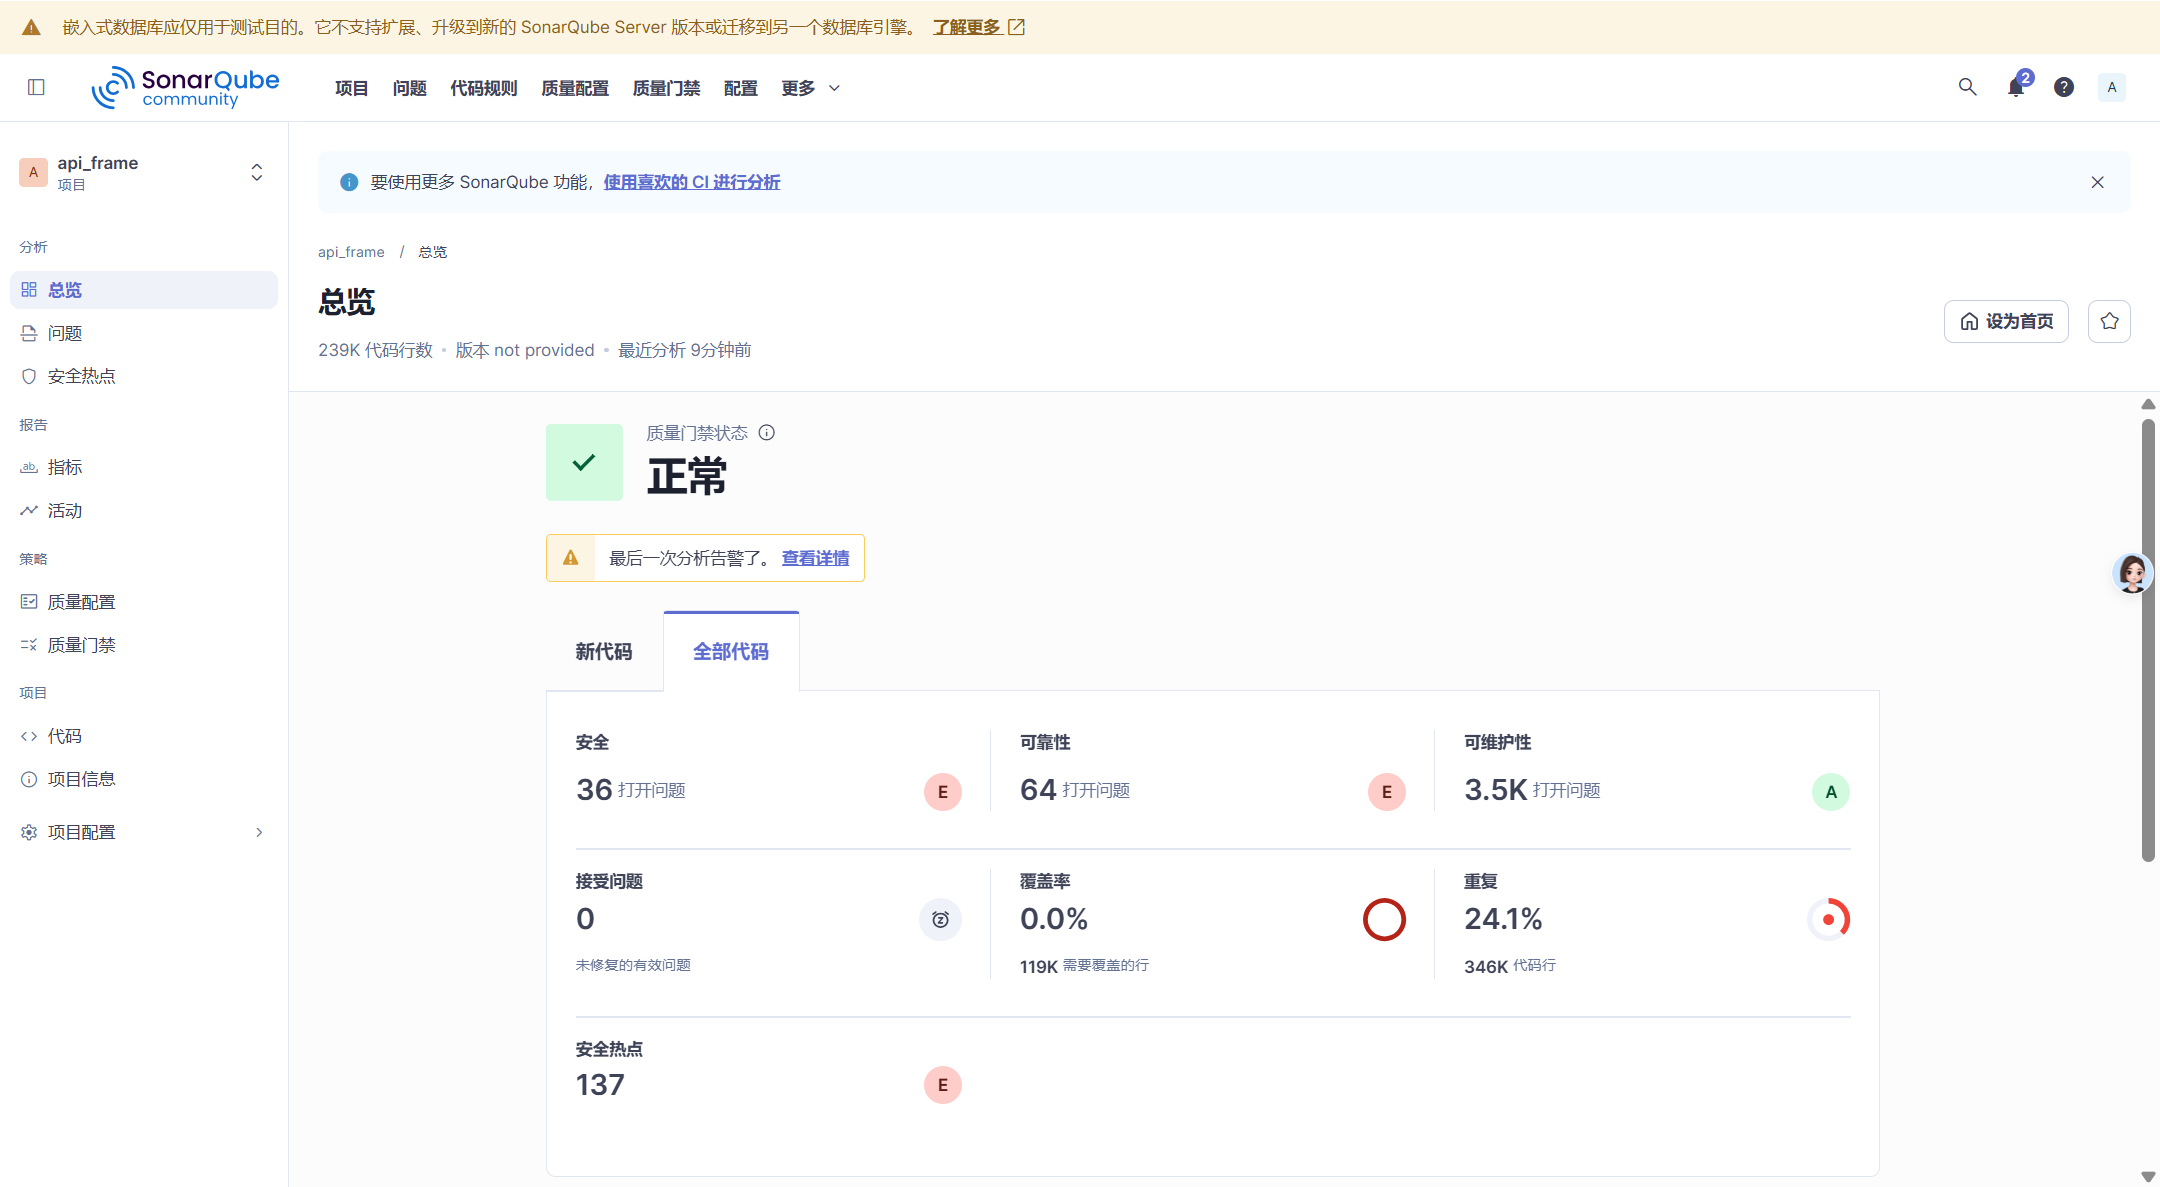Switch to the 新代码 tab
The width and height of the screenshot is (2160, 1187).
[x=604, y=652]
